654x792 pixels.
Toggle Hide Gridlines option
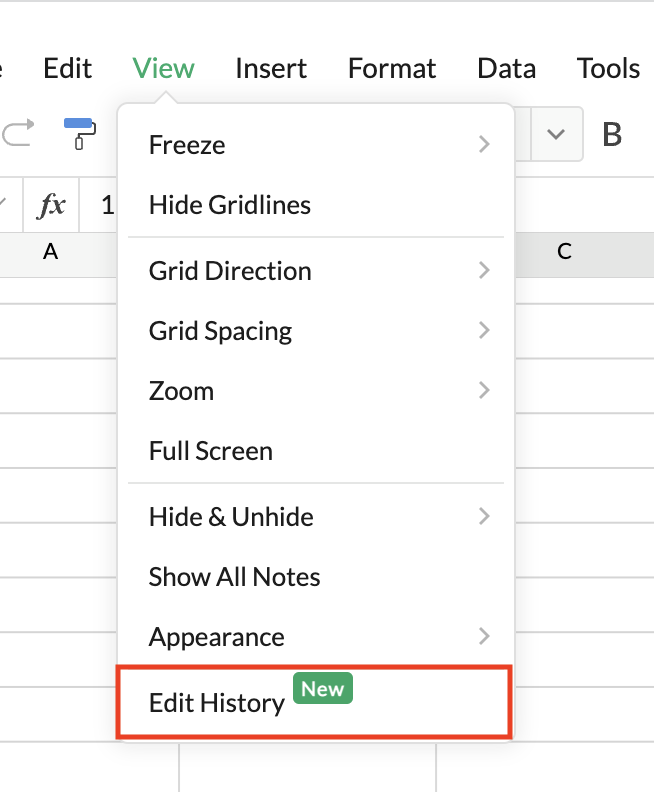pyautogui.click(x=229, y=205)
